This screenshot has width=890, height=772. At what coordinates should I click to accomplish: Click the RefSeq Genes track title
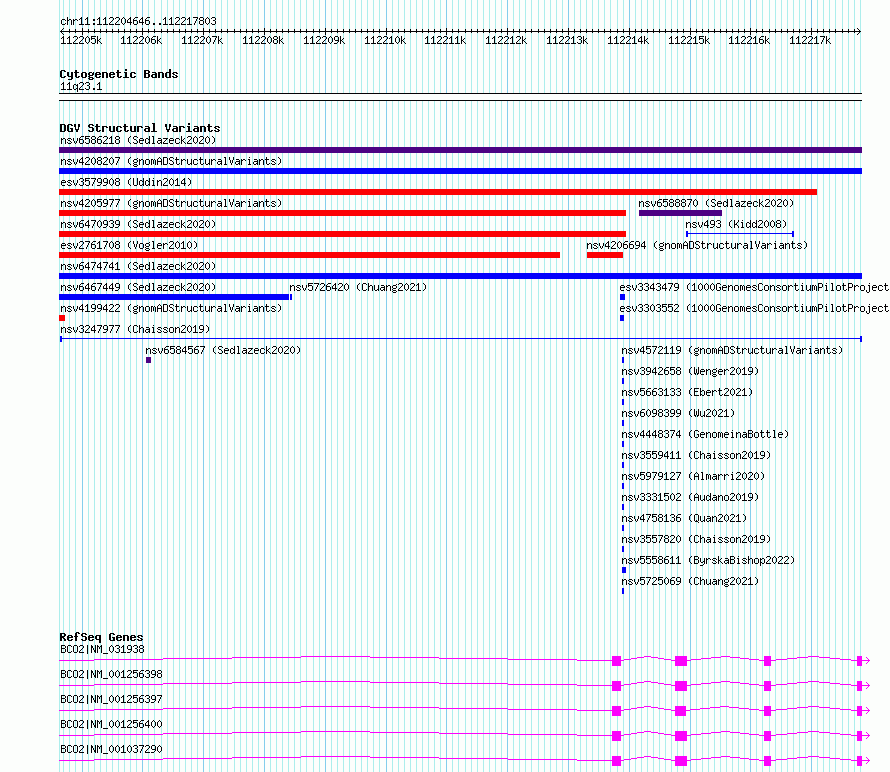click(101, 637)
